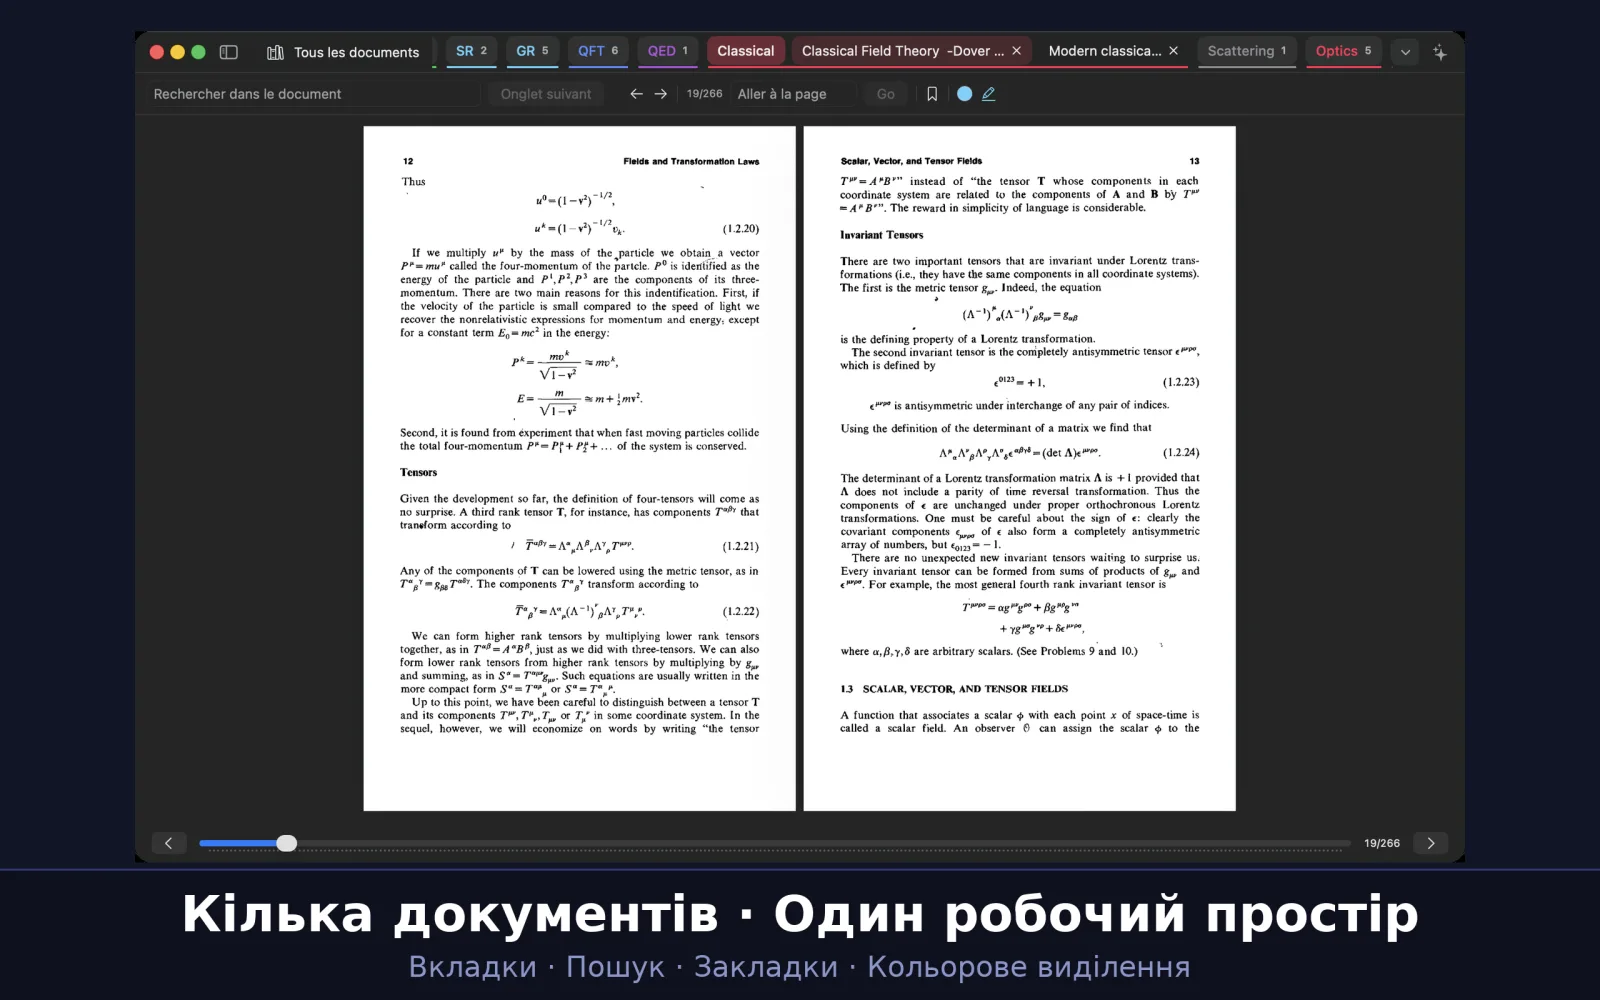Open the Scattering tab group
Screen dimensions: 1600x1000
point(1247,51)
